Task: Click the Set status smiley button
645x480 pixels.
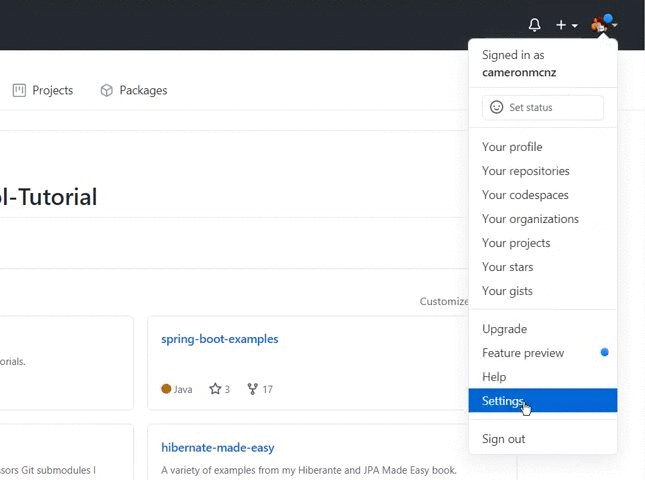Action: (x=543, y=107)
